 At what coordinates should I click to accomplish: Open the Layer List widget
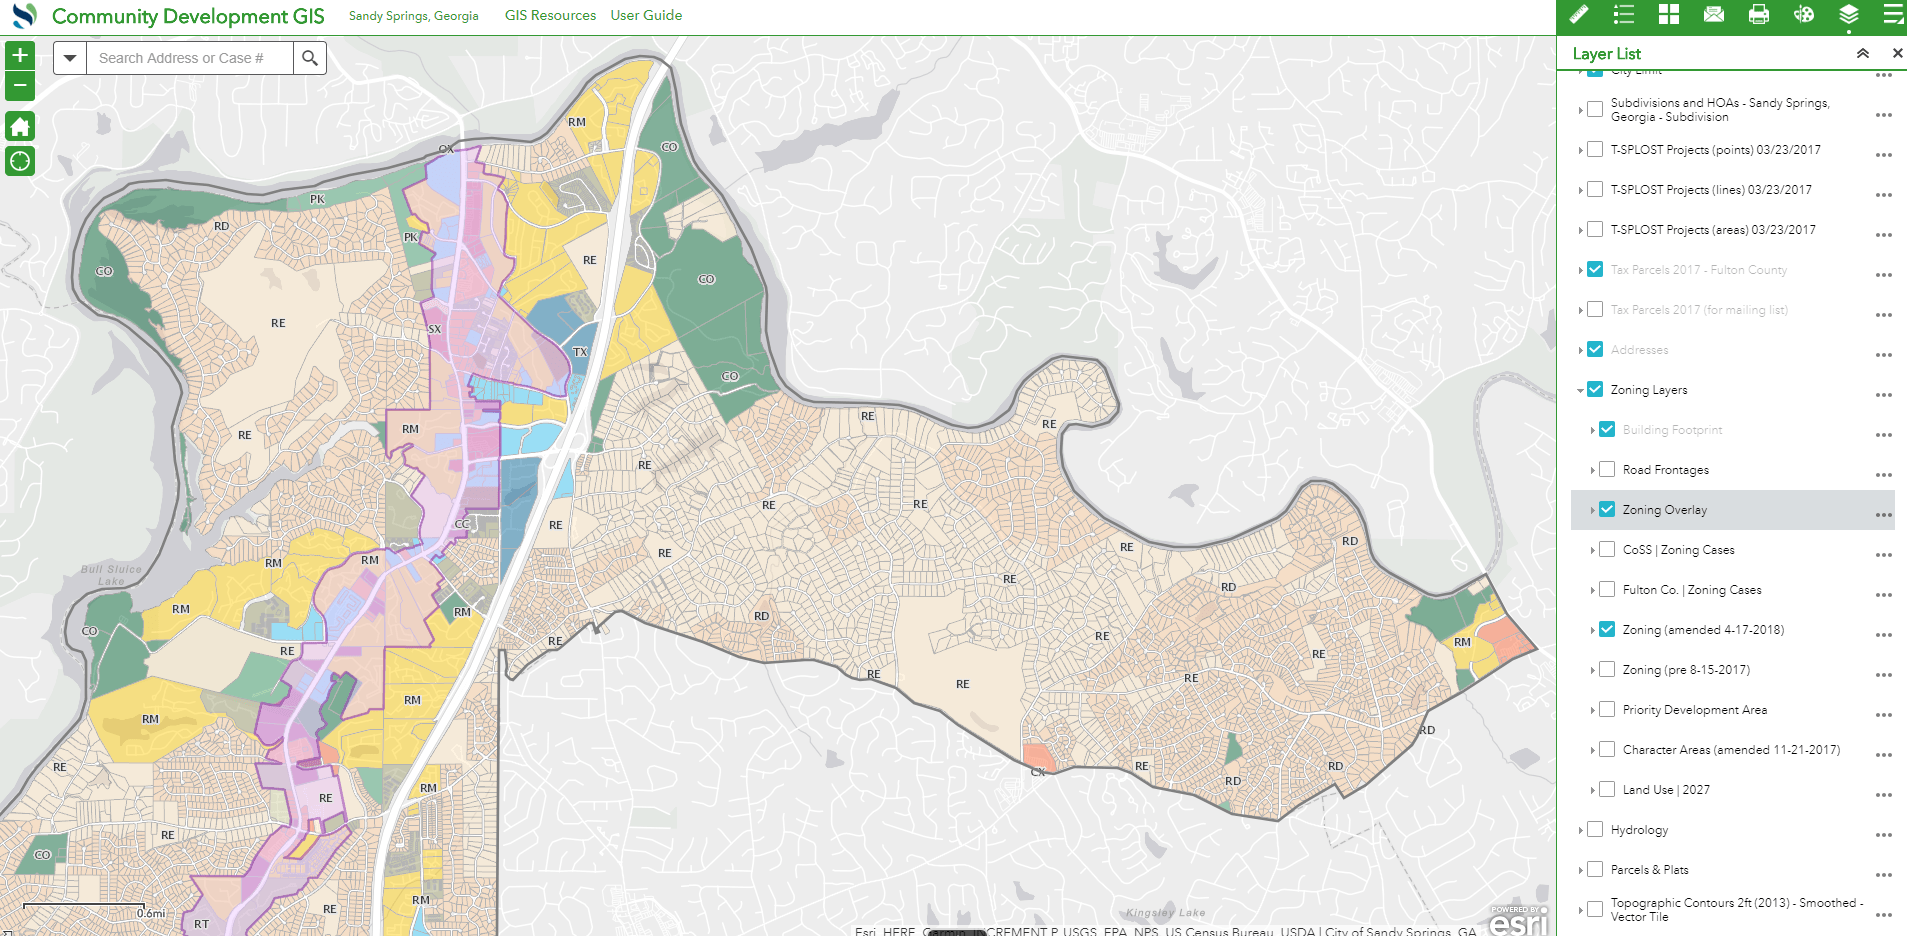1848,16
